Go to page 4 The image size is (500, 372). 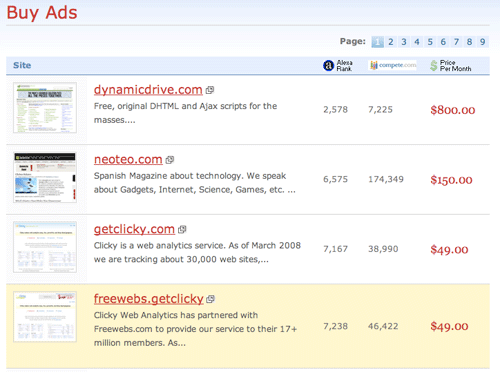(417, 42)
